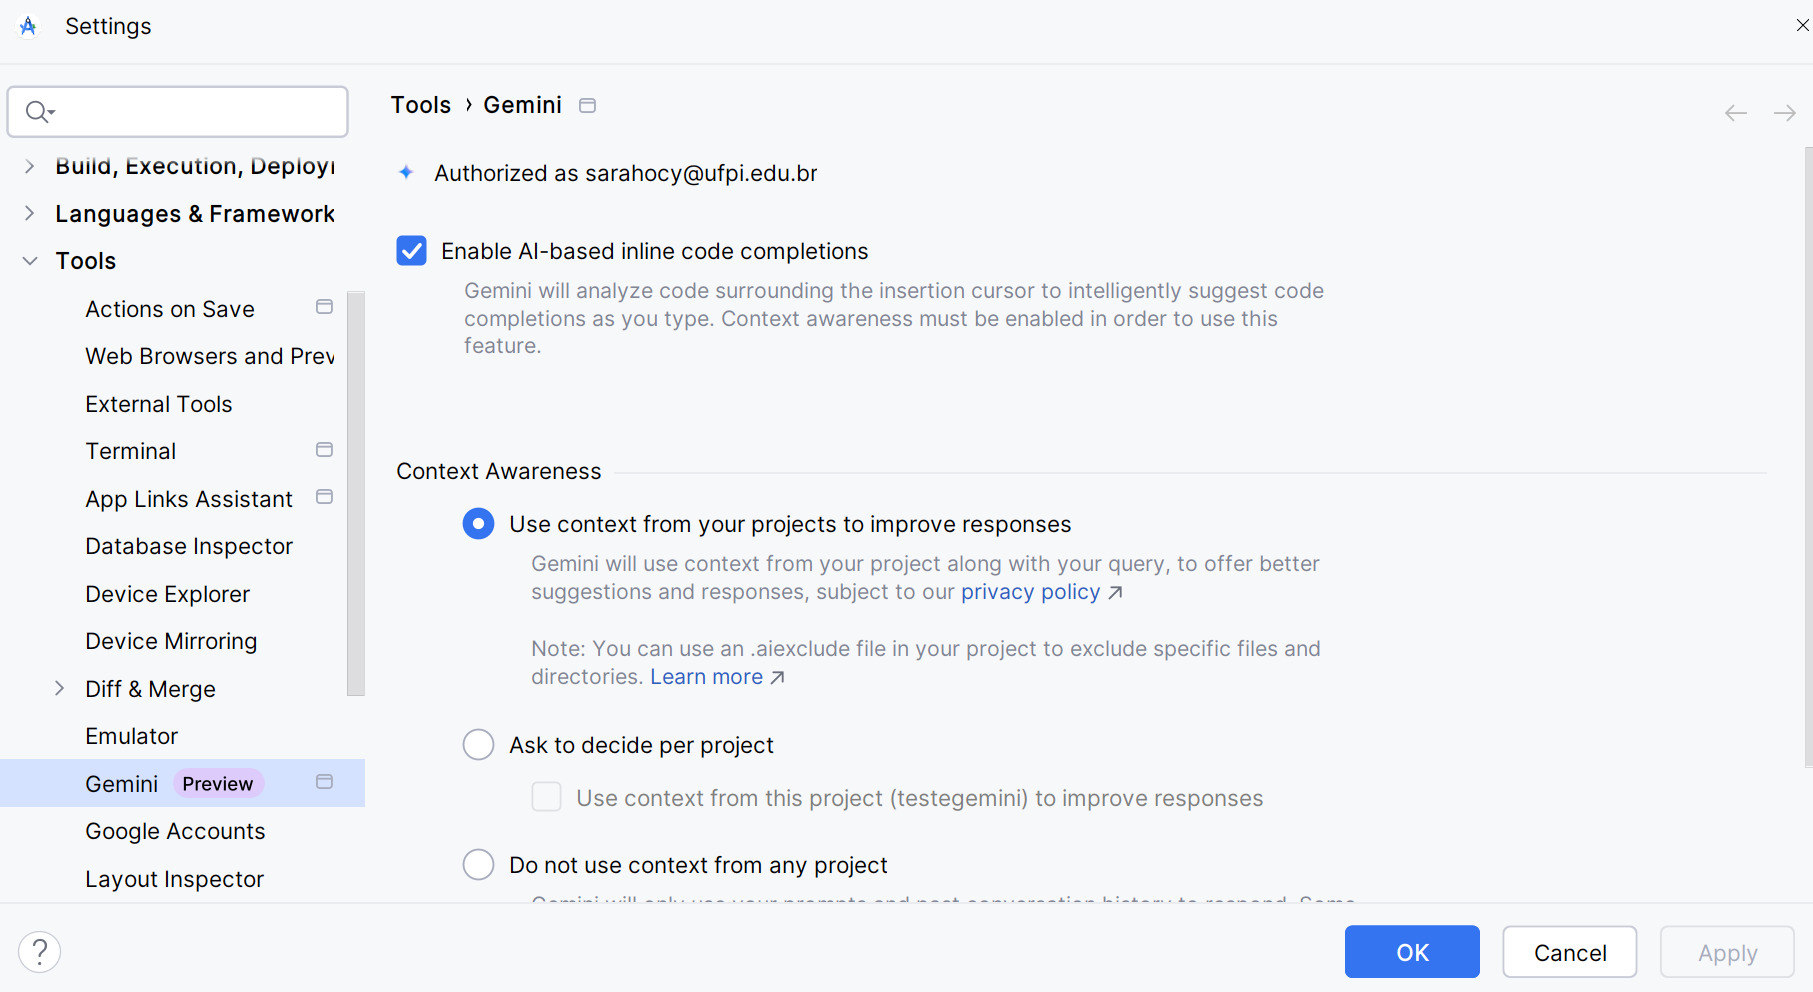1813x992 pixels.
Task: Open App Links Assistant settings
Action: pos(189,499)
